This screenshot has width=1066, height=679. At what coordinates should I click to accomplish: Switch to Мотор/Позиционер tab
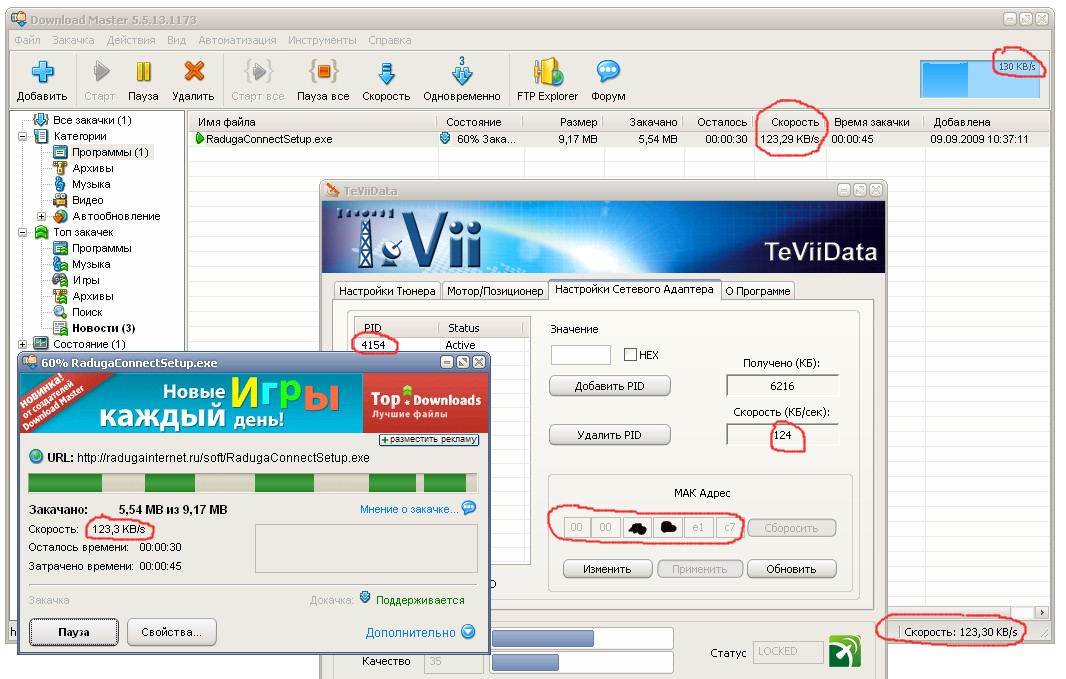click(x=495, y=291)
